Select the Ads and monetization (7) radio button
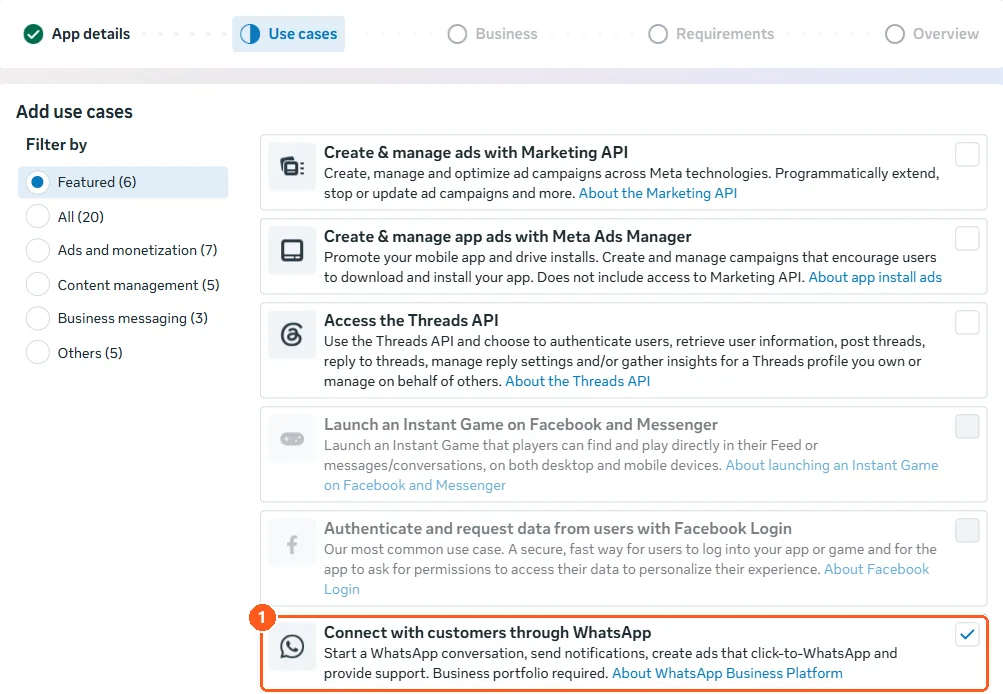 click(x=38, y=250)
